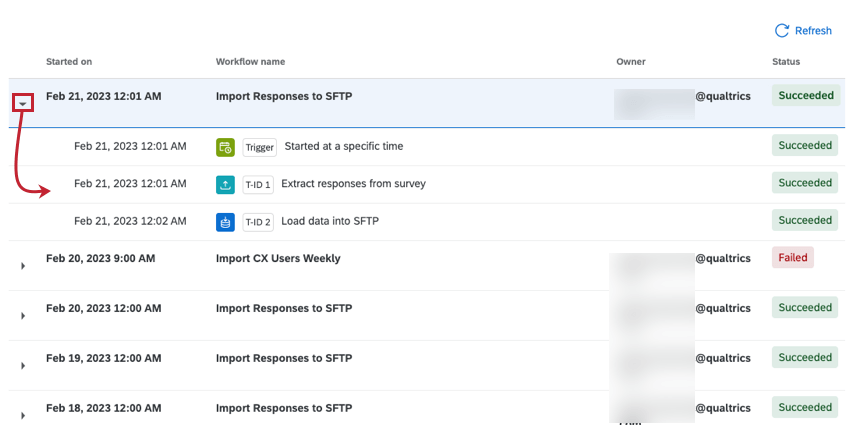Click the Failed status badge
The height and width of the screenshot is (425, 850).
coord(790,258)
